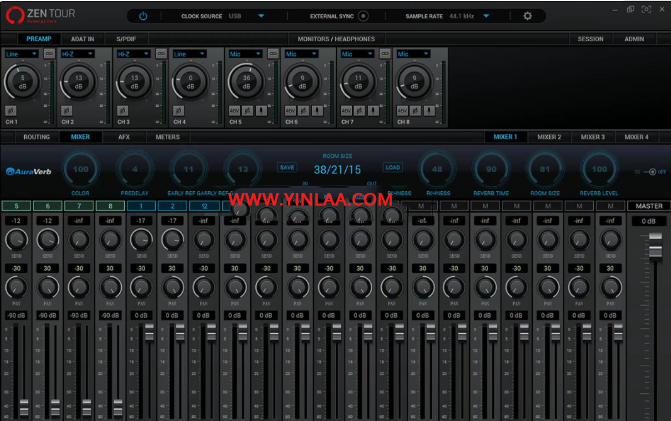Invert phase on CH 5 preamp

click(247, 111)
